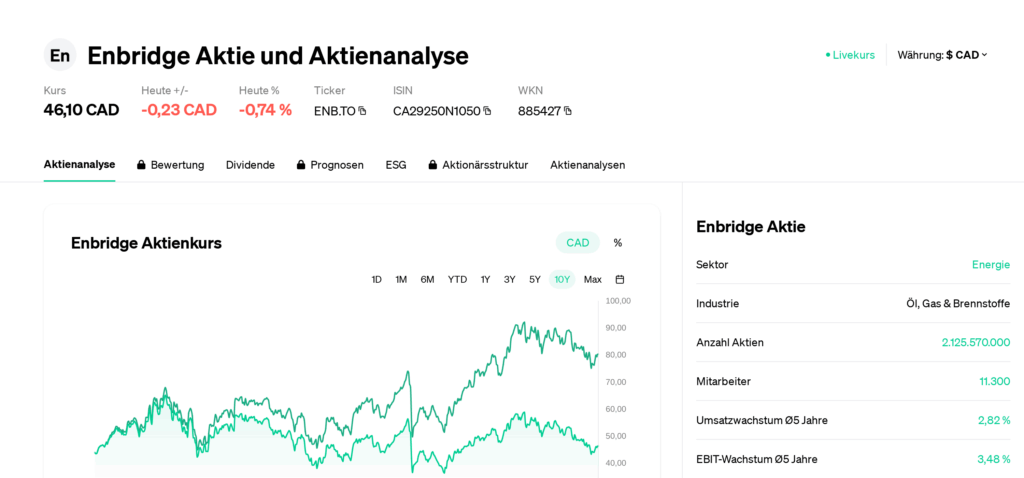
Task: Click lock icon beside Aktionärsstruktur
Action: (433, 165)
